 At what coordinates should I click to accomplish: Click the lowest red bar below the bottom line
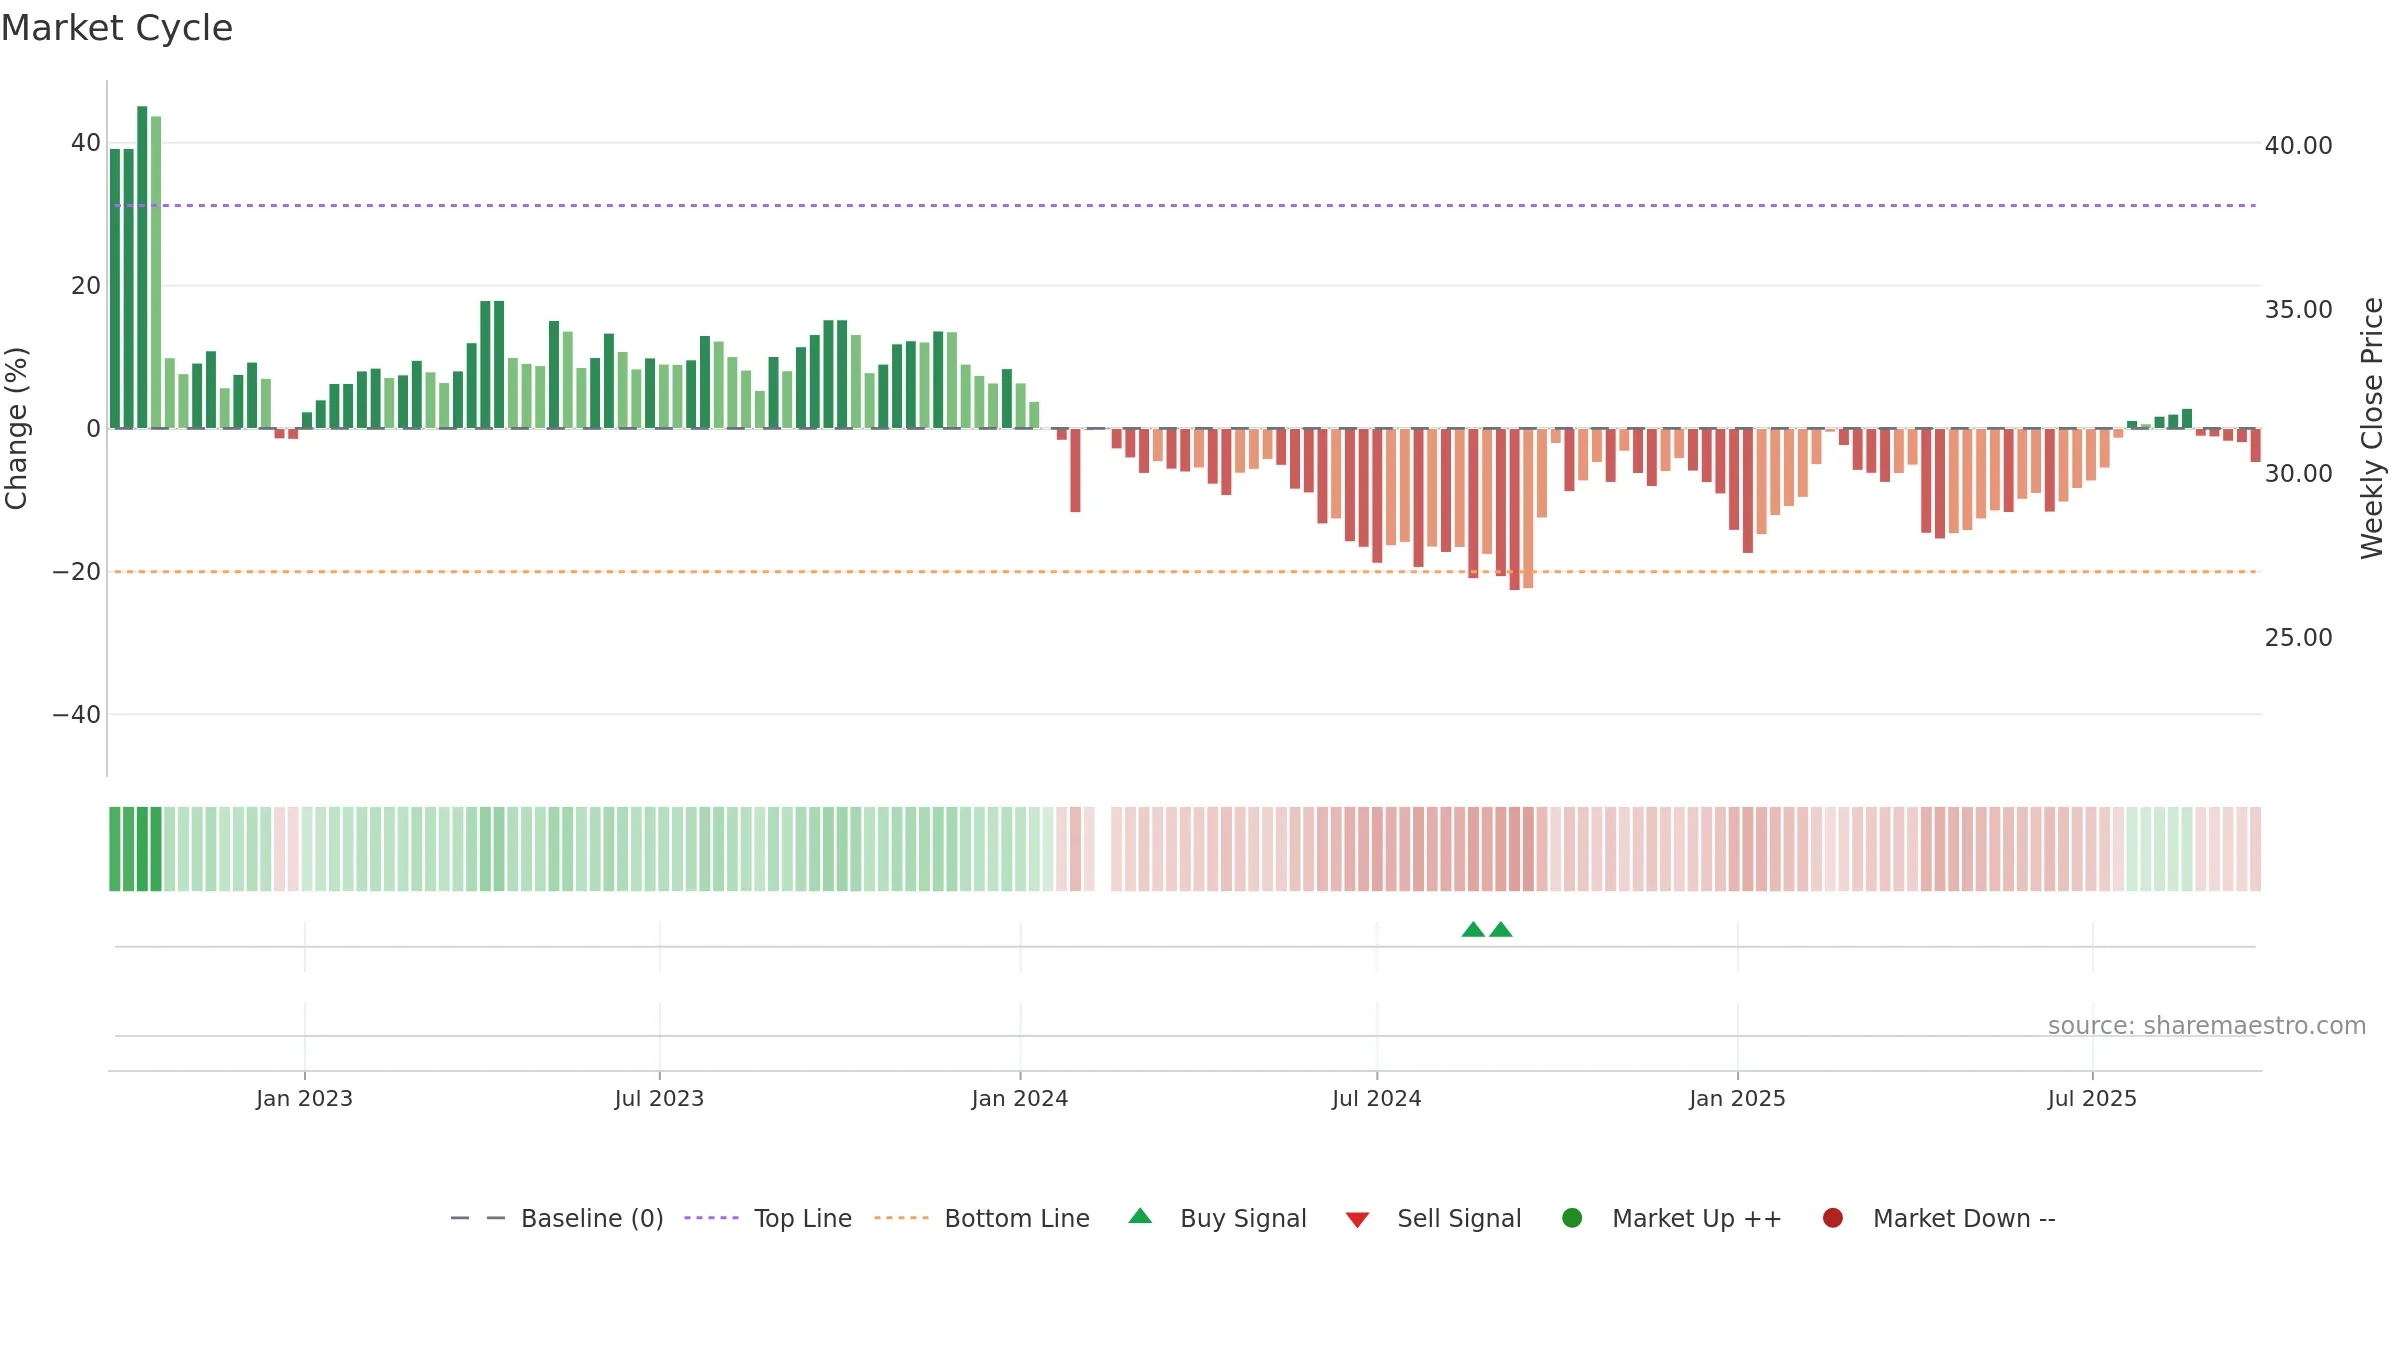[x=1515, y=509]
